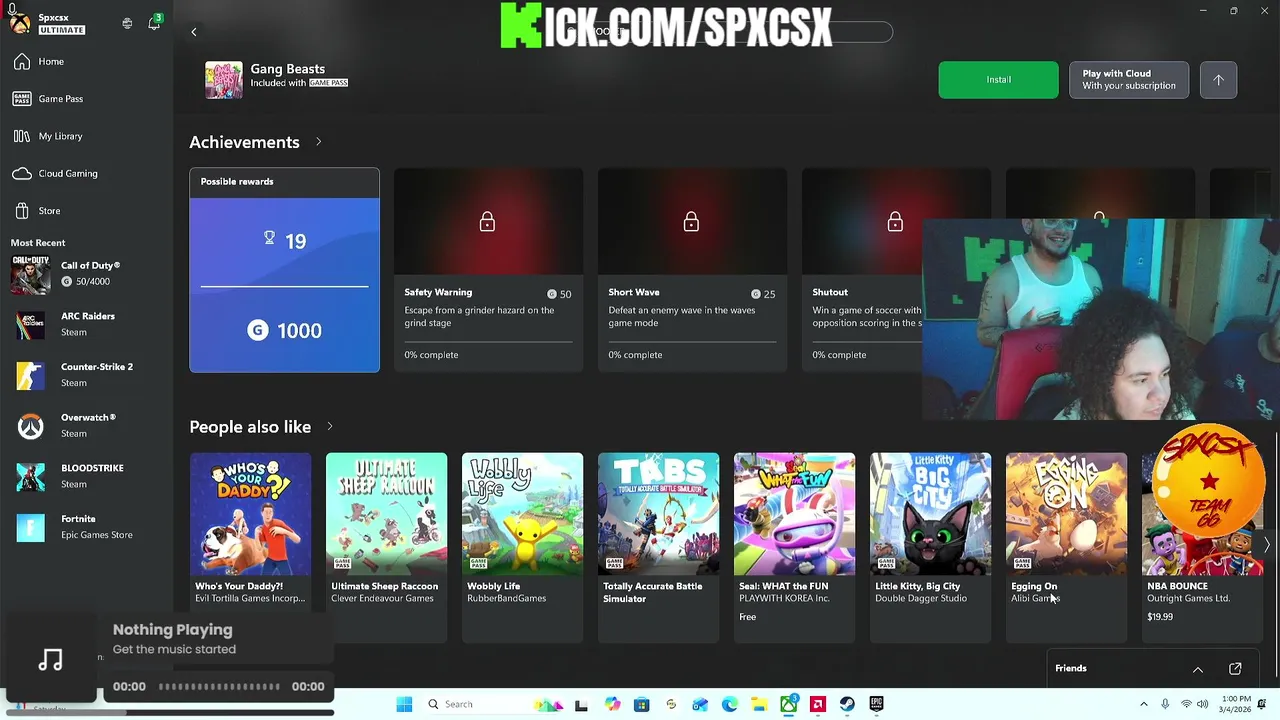Viewport: 1280px width, 720px height.
Task: Open volume control in system tray
Action: coord(1205,705)
